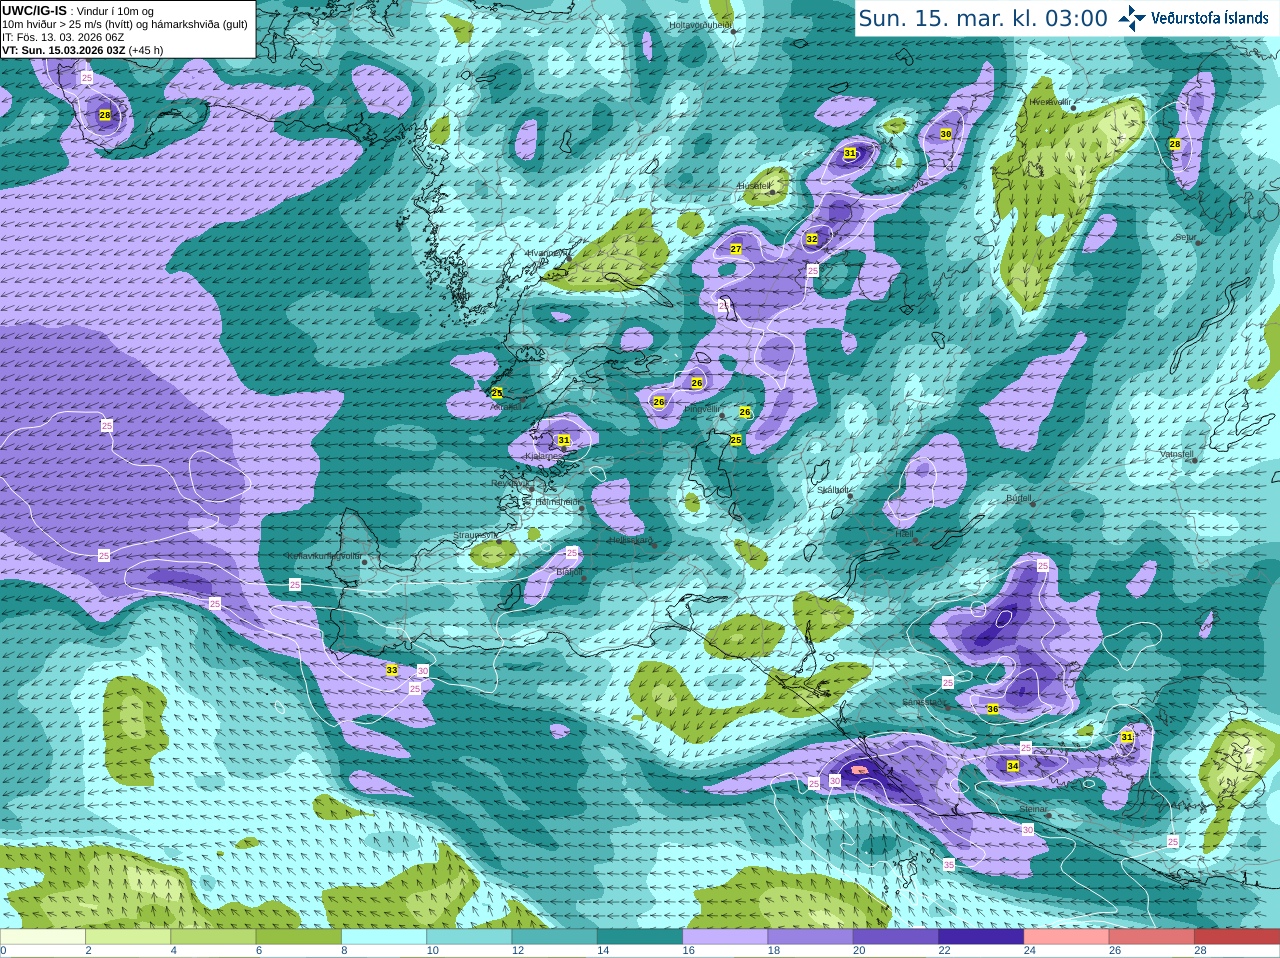This screenshot has height=958, width=1280.
Task: Pick the 24–26 m/s pink legend swatch
Action: (x=1066, y=937)
